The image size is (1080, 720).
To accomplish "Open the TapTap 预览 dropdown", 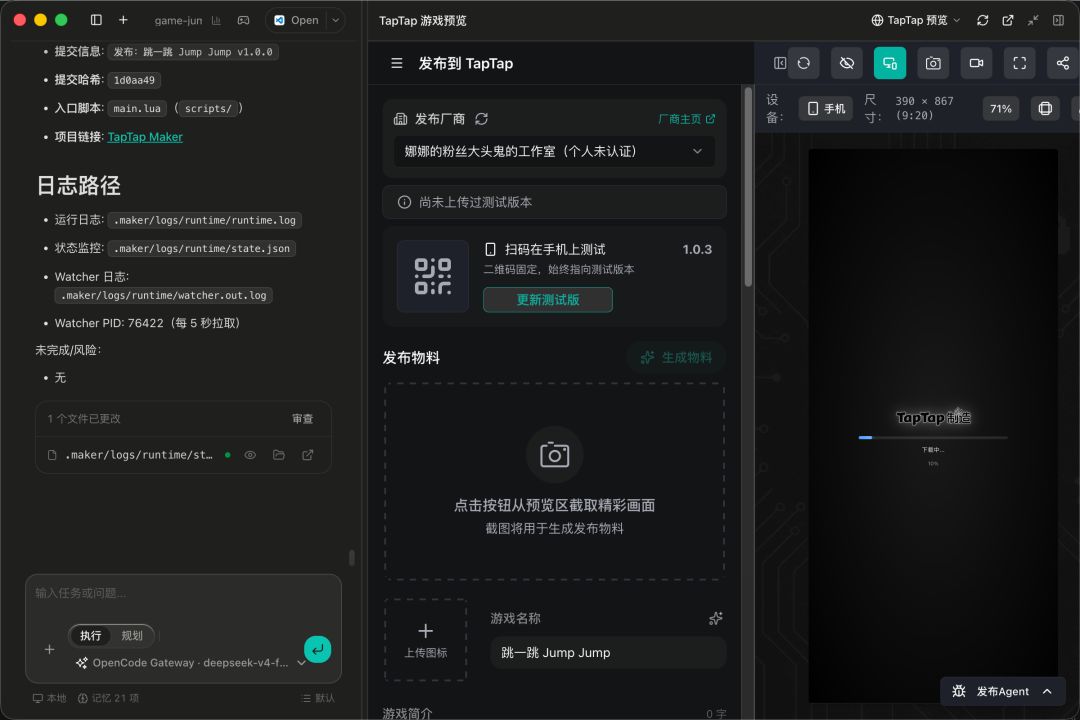I will [x=915, y=20].
